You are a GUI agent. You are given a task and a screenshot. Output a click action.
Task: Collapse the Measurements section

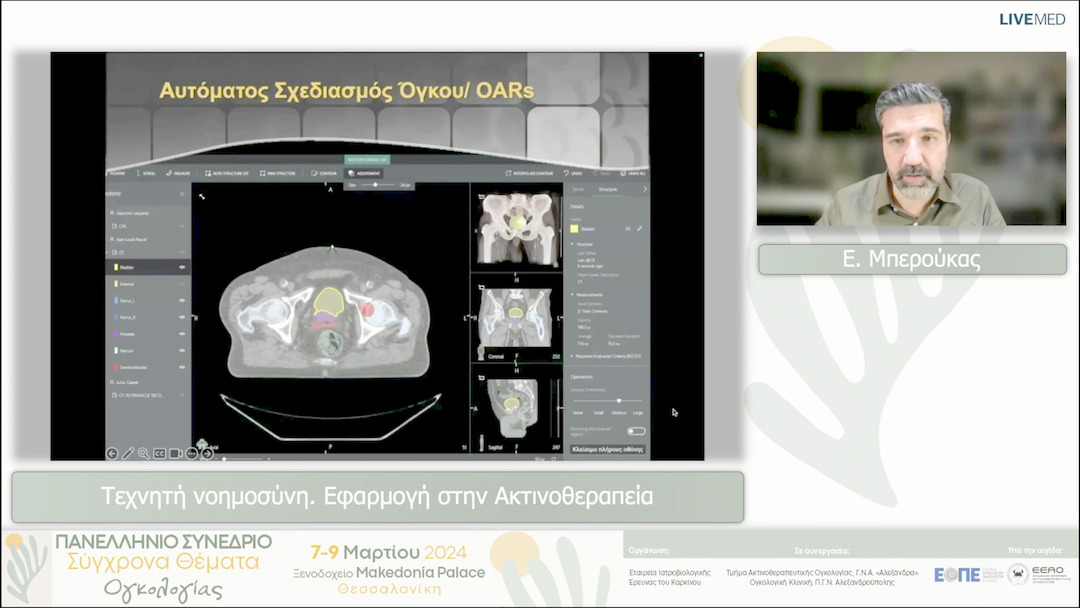[574, 292]
